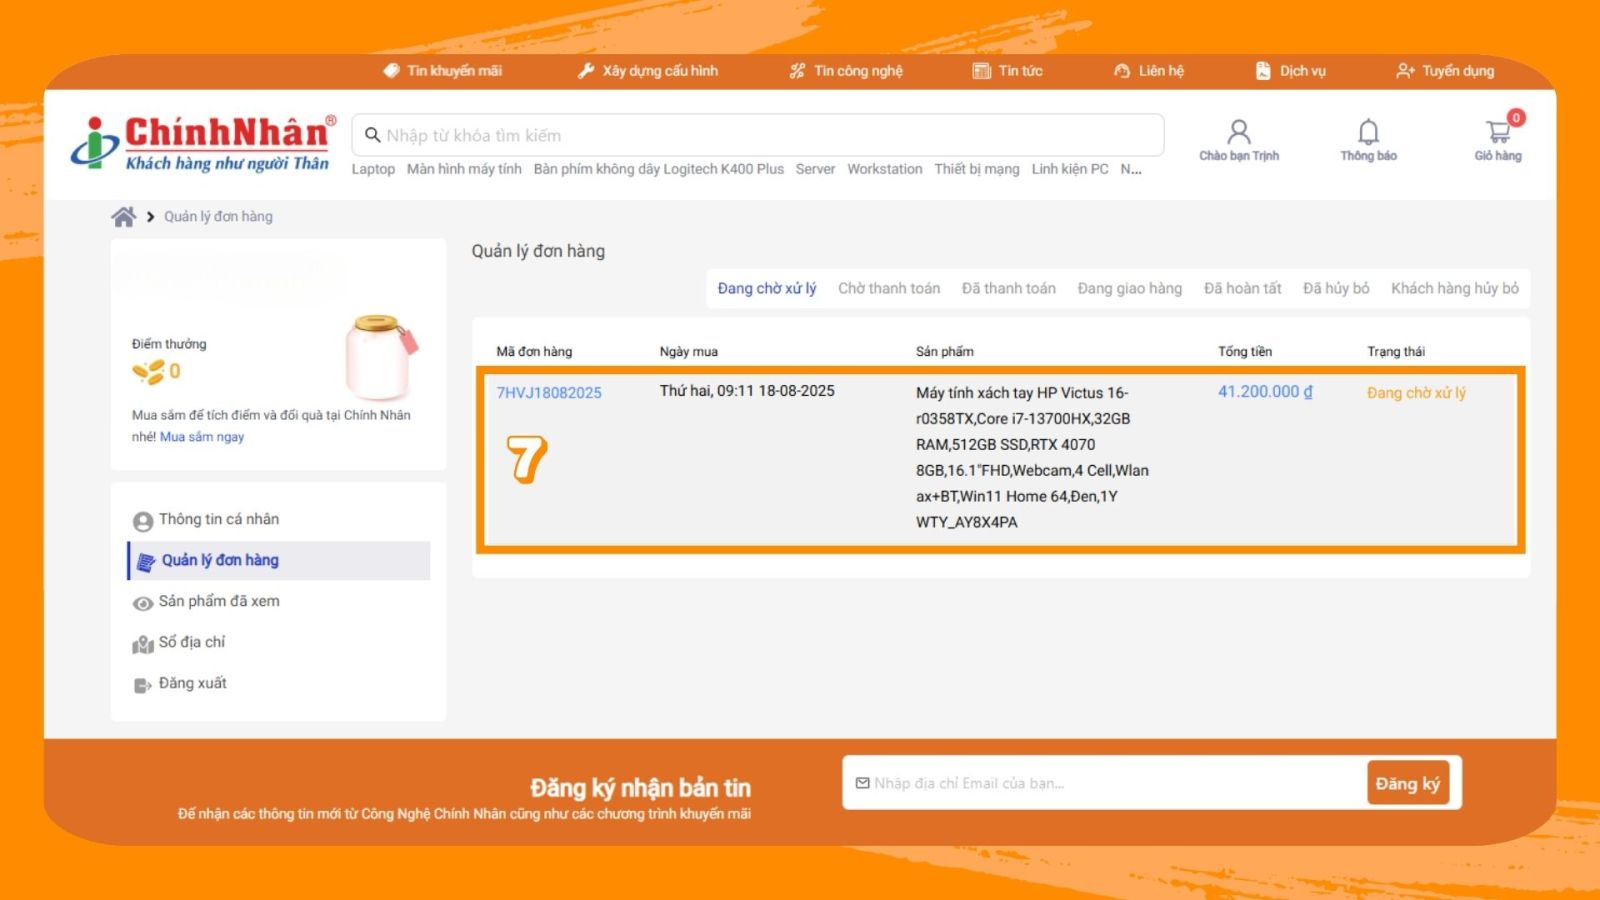Viewport: 1600px width, 900px height.
Task: Click the Quản lý đơn hàng sidebar icon
Action: point(146,561)
